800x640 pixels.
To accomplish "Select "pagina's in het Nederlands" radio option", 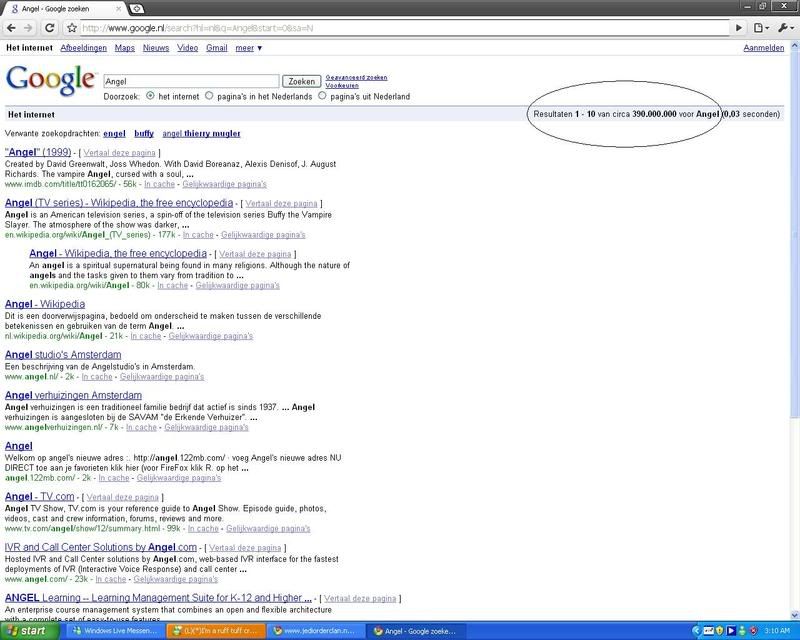I will (209, 95).
